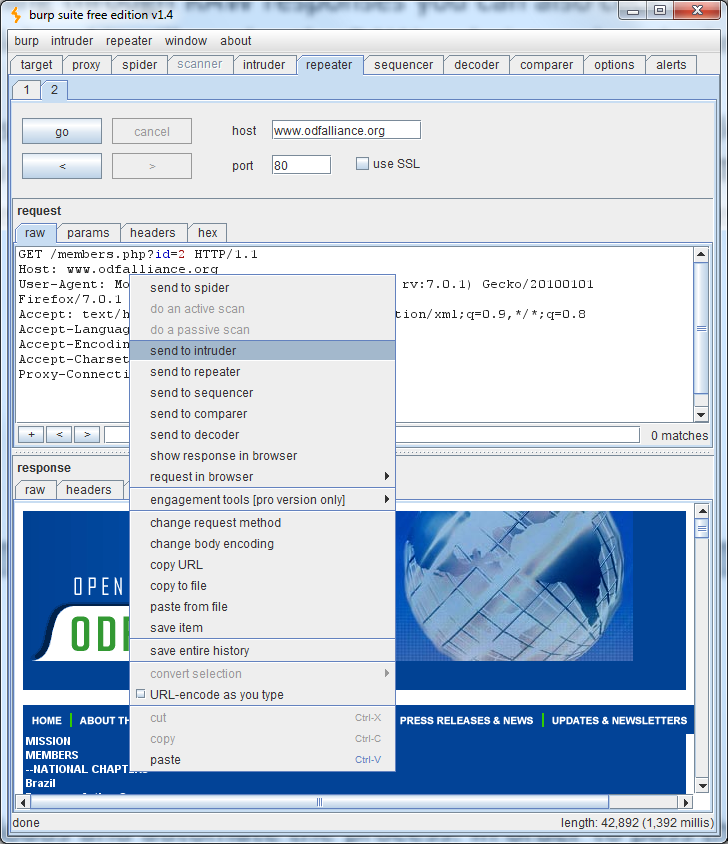Image resolution: width=728 pixels, height=844 pixels.
Task: Click PRESS RELEASES & NEWS link
Action: 466,720
